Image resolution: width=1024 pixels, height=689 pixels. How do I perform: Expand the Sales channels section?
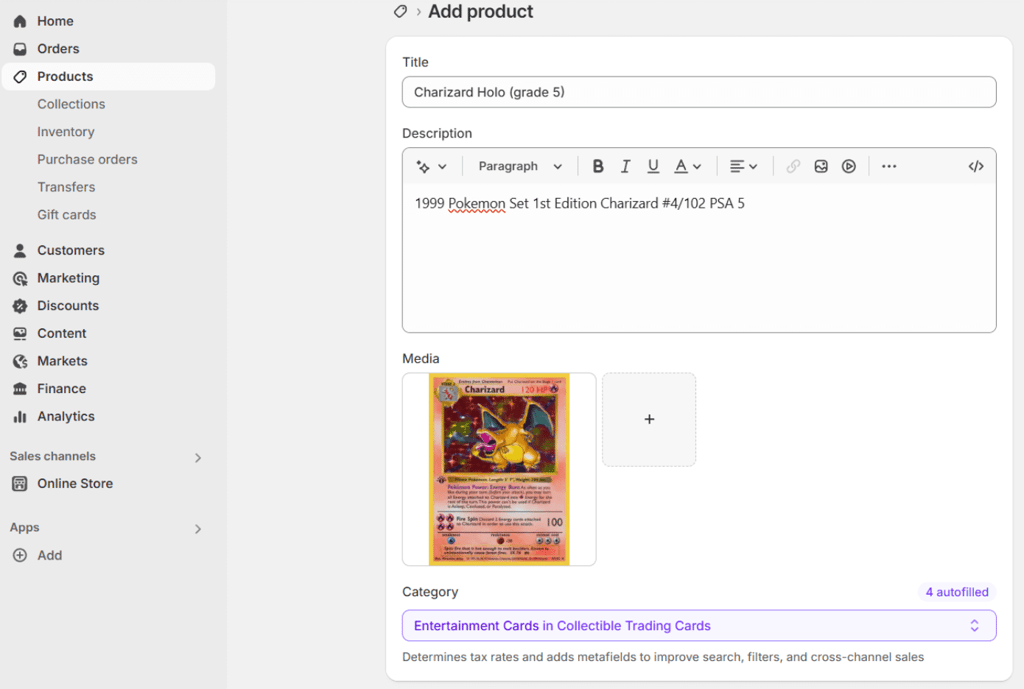click(198, 458)
